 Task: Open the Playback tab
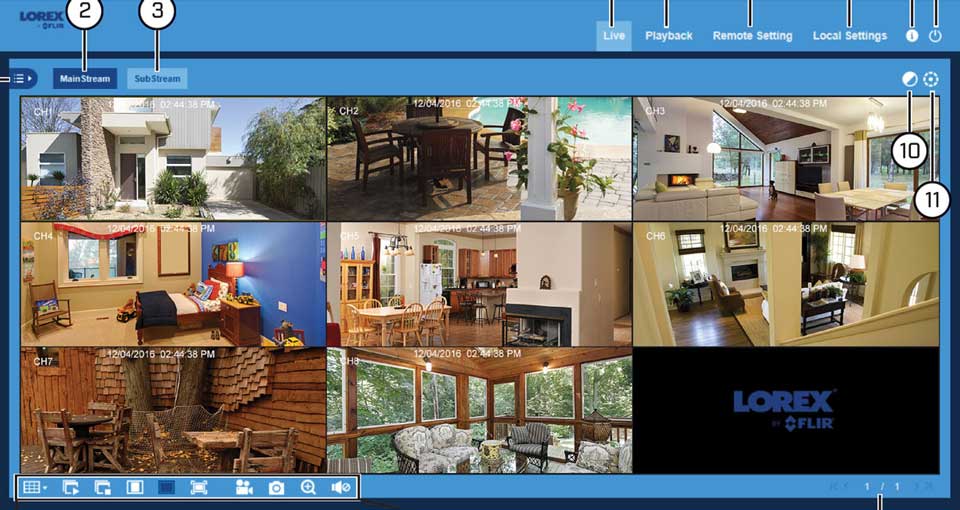(668, 36)
